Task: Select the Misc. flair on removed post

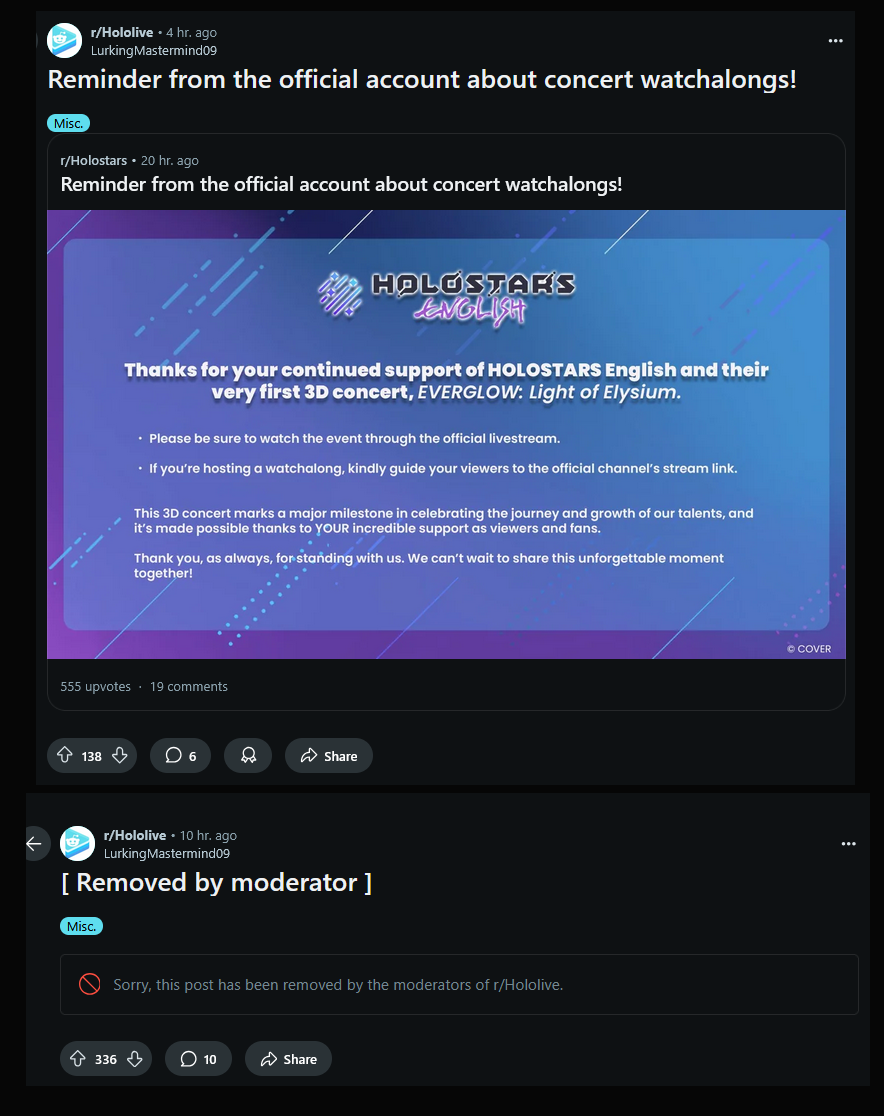Action: 81,926
